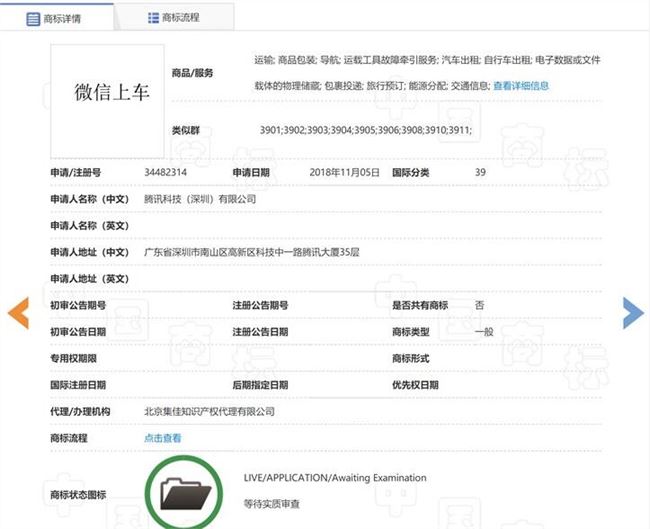This screenshot has height=529, width=650.
Task: Select the 是否共有商标 label
Action: 420,305
